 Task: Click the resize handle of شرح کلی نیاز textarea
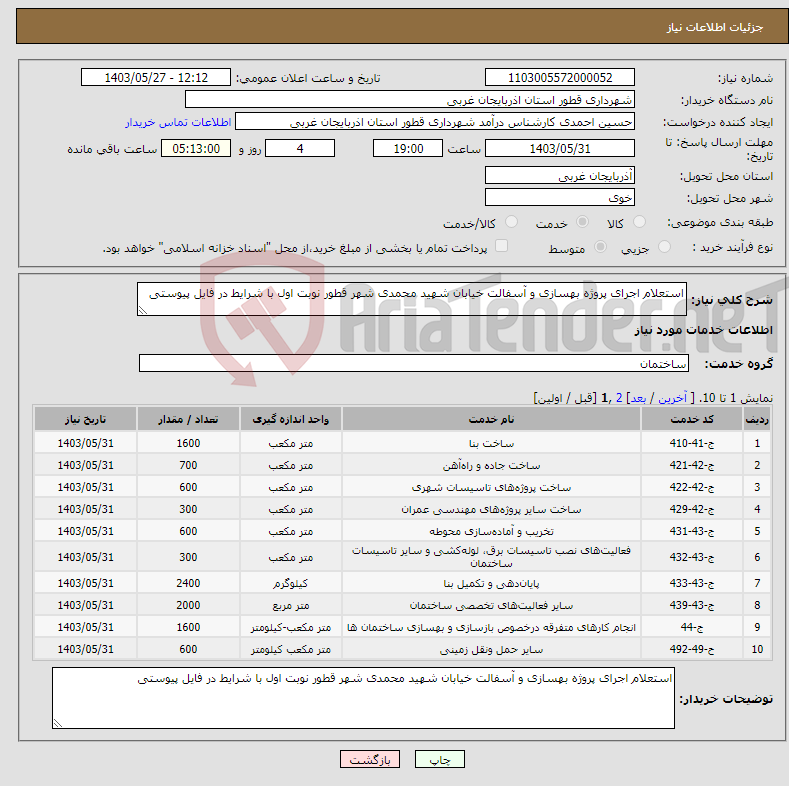tap(142, 310)
